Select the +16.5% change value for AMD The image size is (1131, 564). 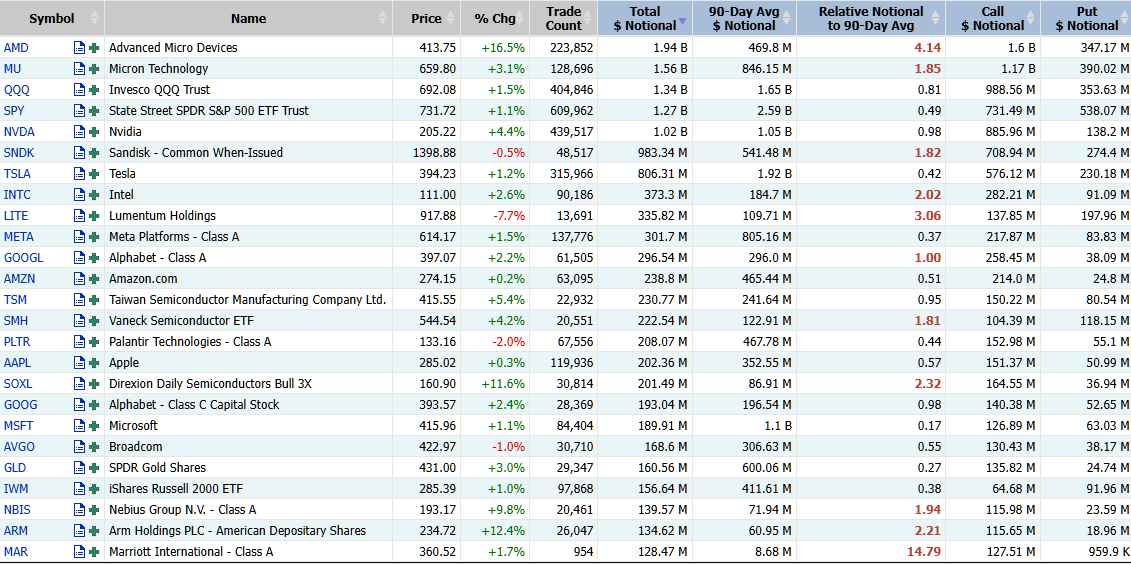[x=503, y=48]
